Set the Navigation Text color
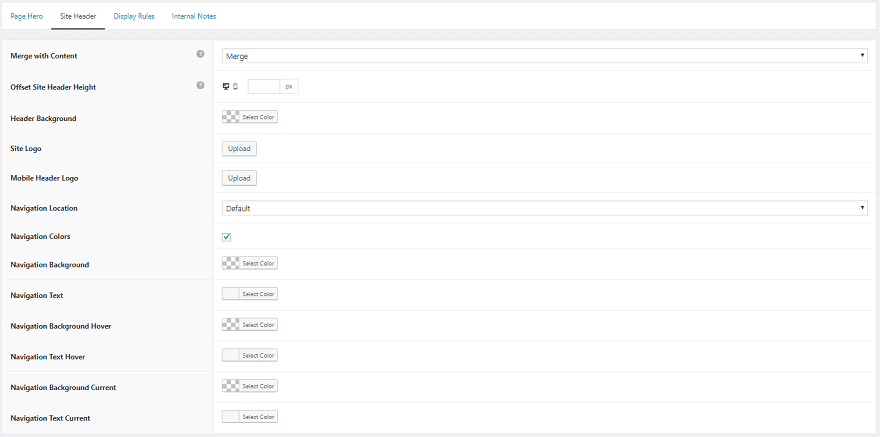The height and width of the screenshot is (437, 880). (249, 294)
